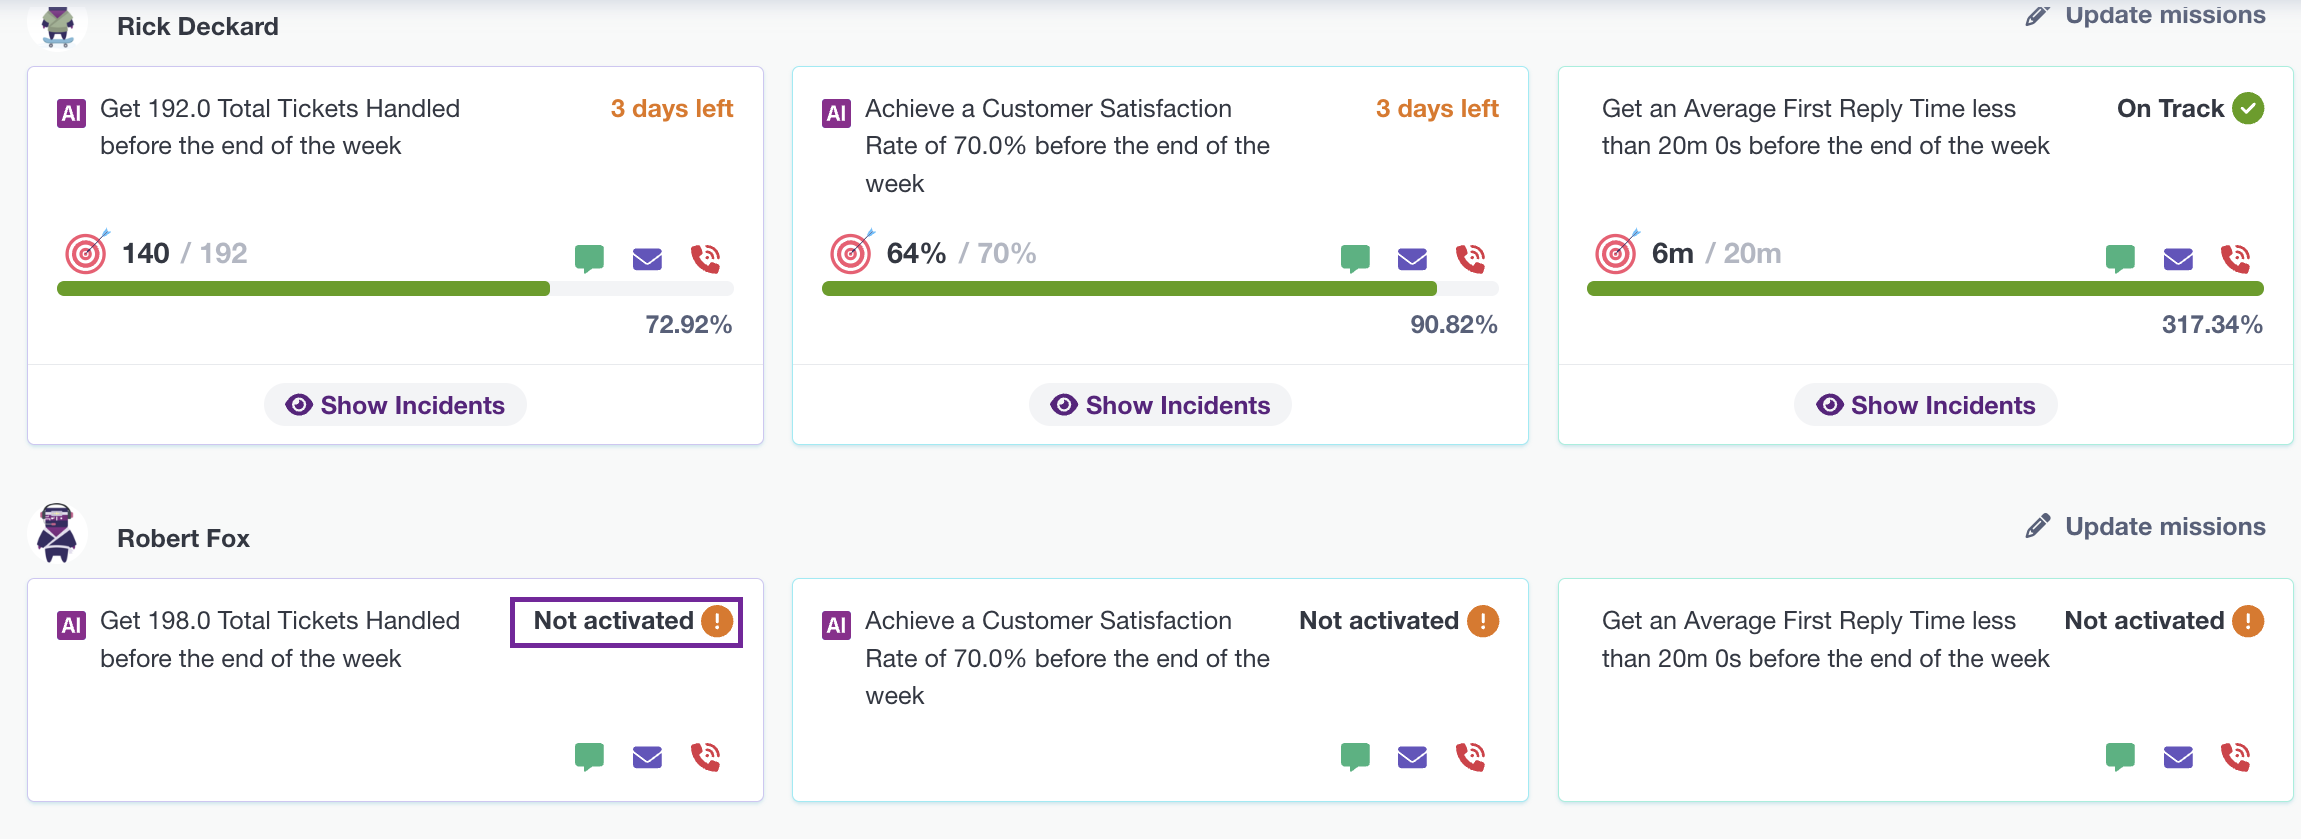Click phone icon on Rick's First Reply Time card
This screenshot has width=2301, height=839.
point(2235,259)
